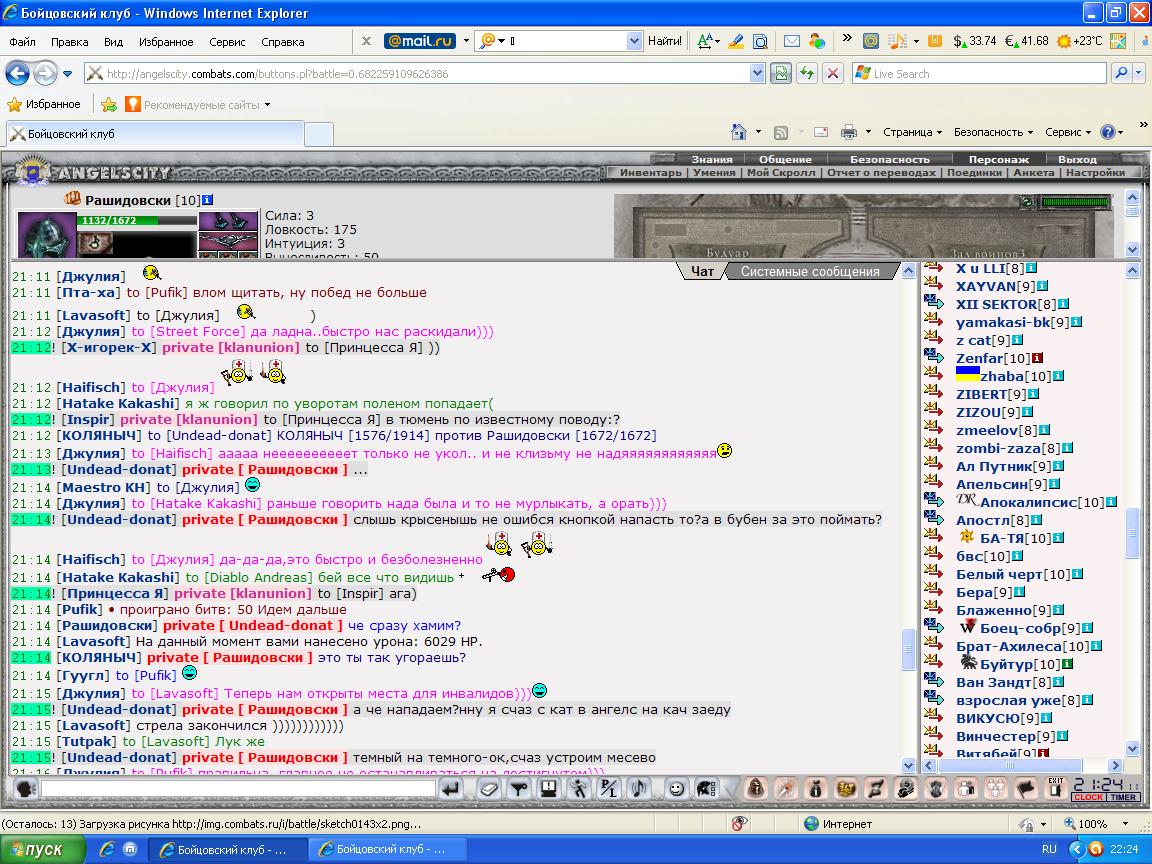Click info icon beside Zenfar[10]

(1037, 359)
